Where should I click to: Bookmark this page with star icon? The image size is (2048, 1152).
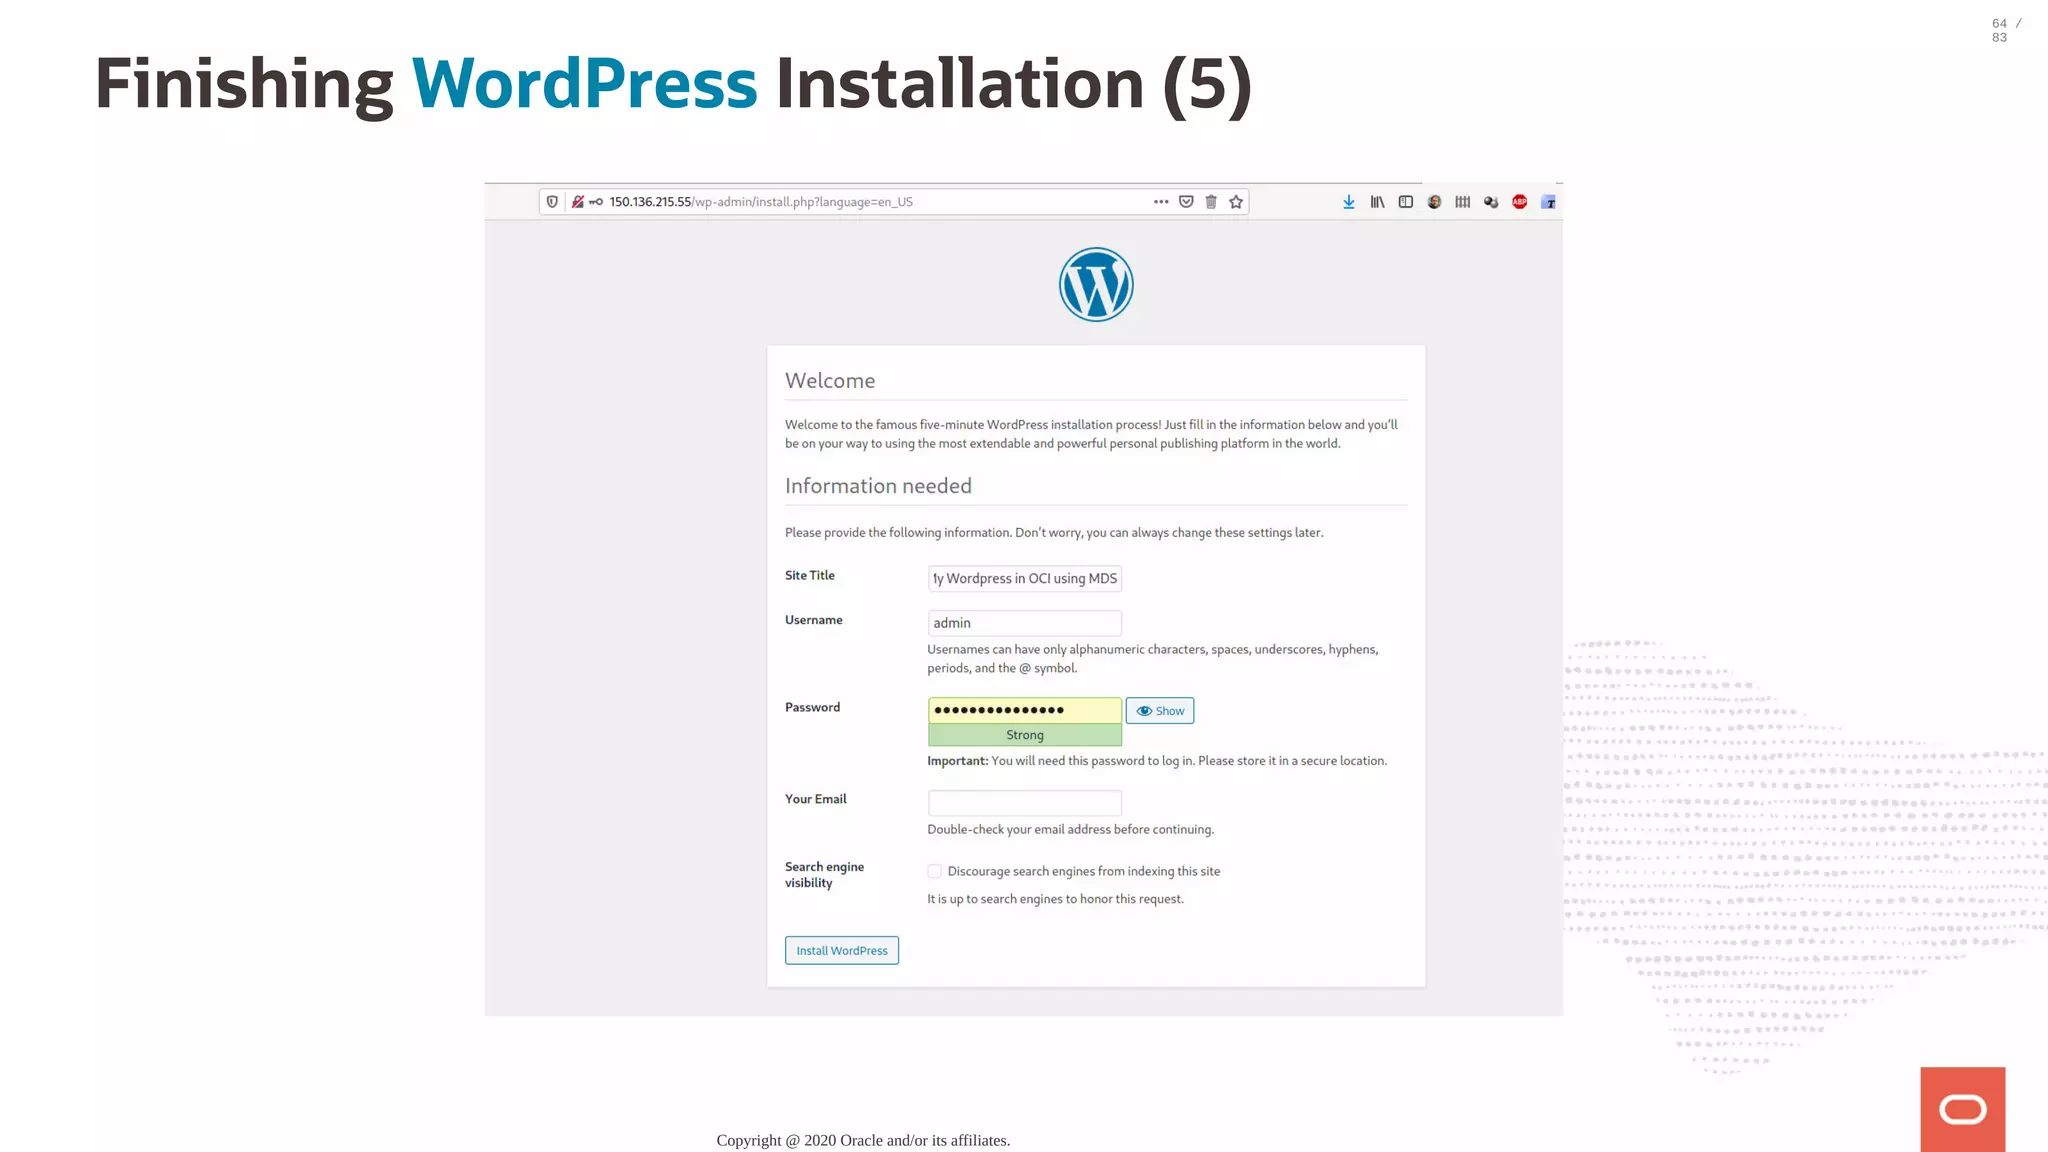click(x=1236, y=202)
